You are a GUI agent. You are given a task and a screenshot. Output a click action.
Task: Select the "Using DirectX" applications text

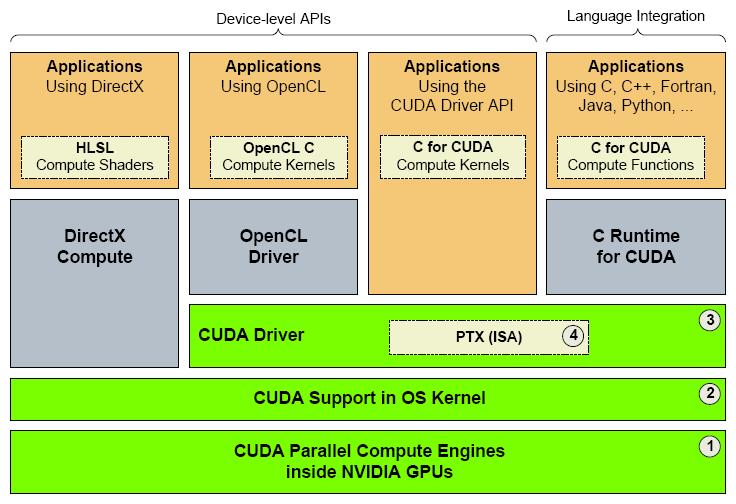[x=95, y=86]
